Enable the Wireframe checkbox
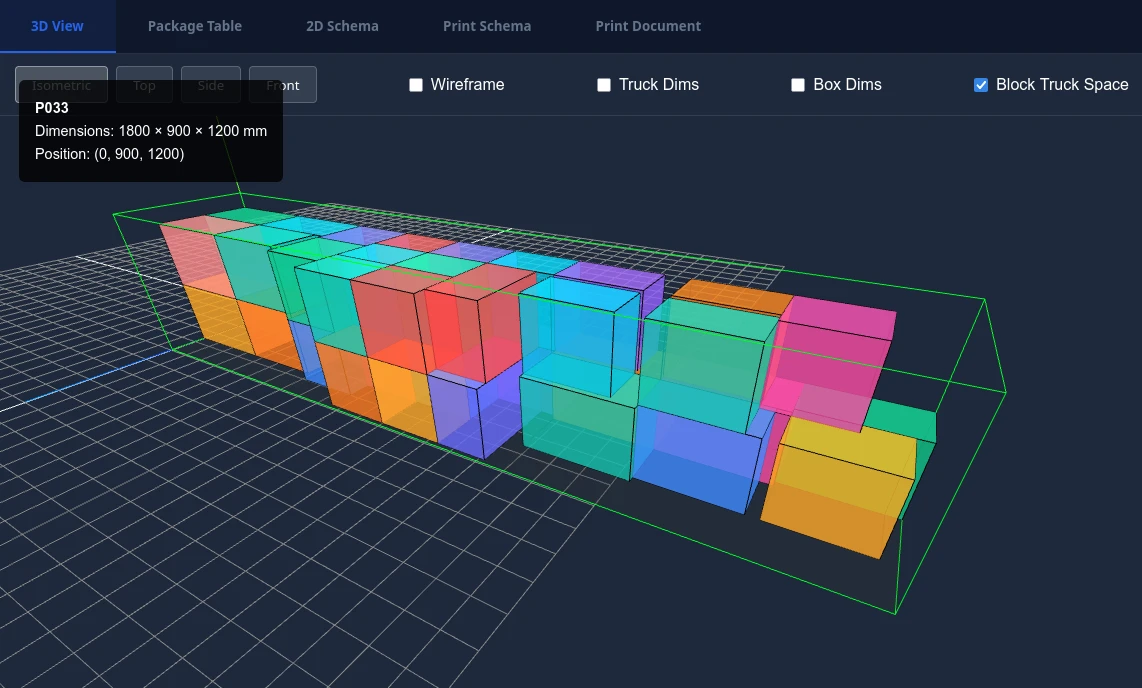 416,85
